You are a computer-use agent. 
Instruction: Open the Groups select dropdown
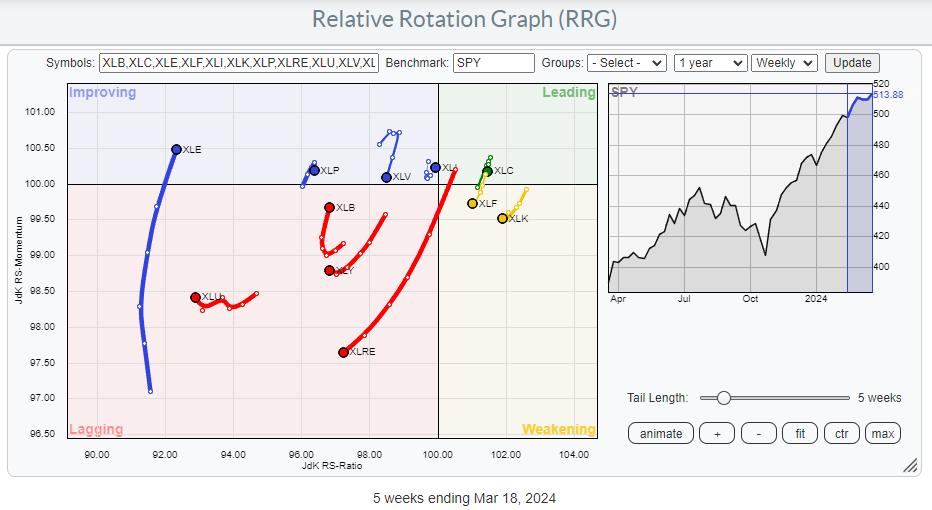(x=626, y=62)
